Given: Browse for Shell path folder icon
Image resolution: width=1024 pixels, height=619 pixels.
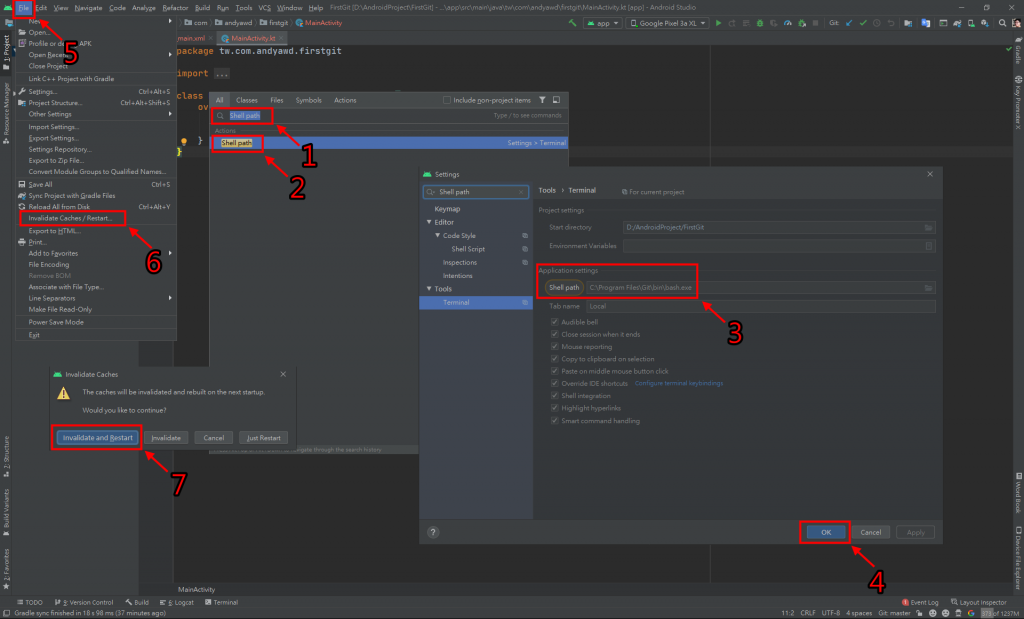Looking at the screenshot, I should click(928, 287).
